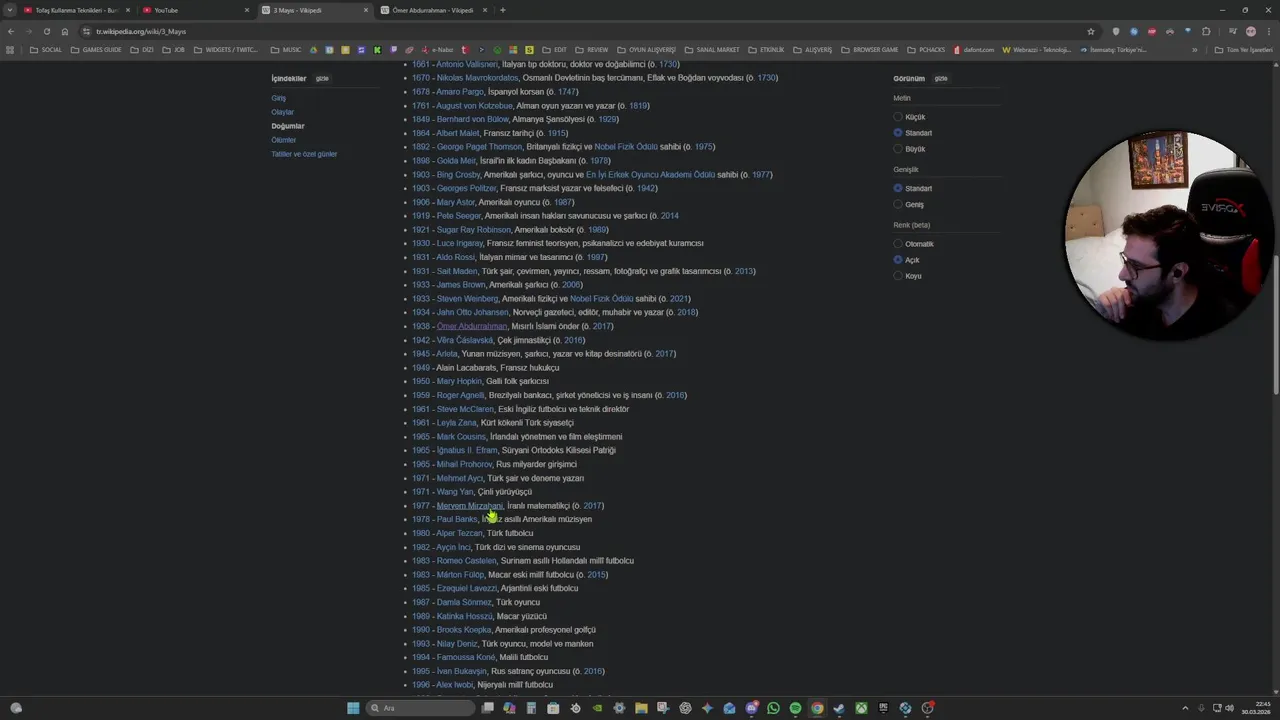Jump to Olaylar in contents
Image resolution: width=1280 pixels, height=720 pixels.
click(x=283, y=112)
